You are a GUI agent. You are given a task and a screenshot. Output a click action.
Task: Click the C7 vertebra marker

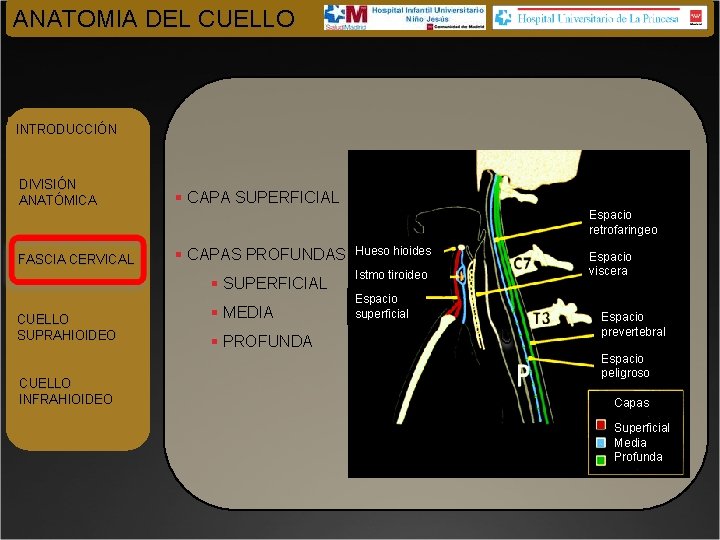pyautogui.click(x=522, y=264)
